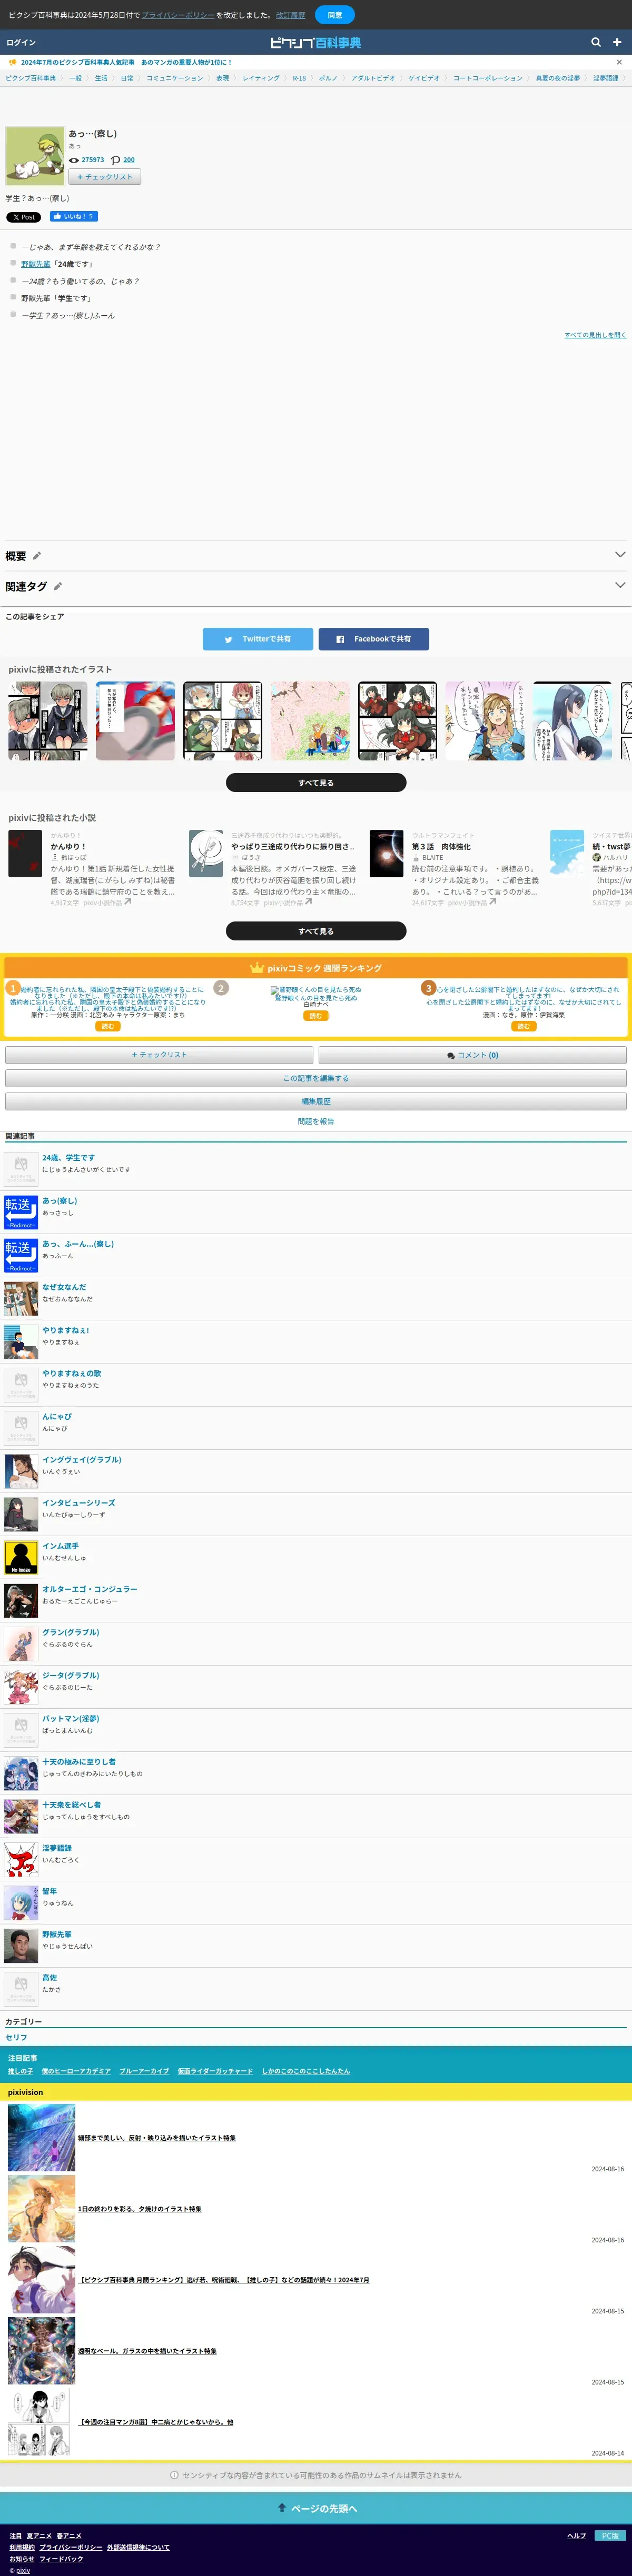The height and width of the screenshot is (2576, 632).
Task: Open search with magnifier icon
Action: tap(596, 43)
